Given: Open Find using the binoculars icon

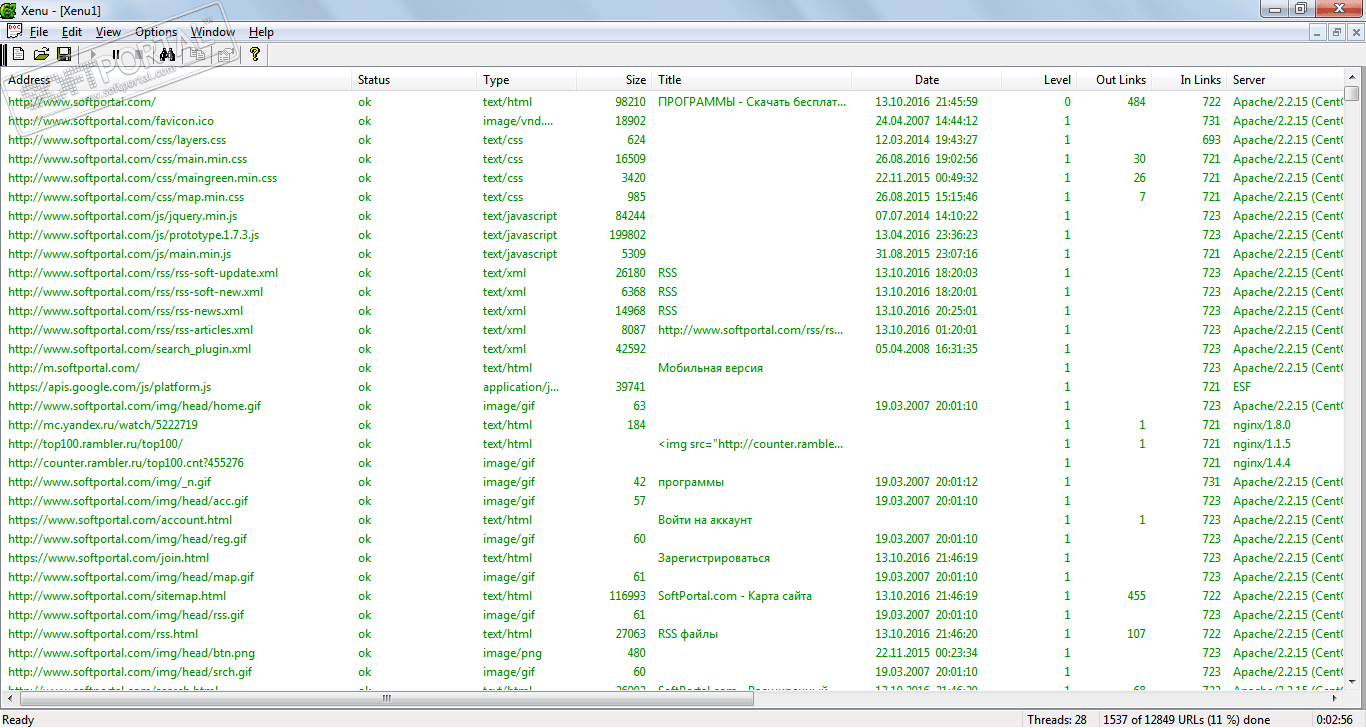Looking at the screenshot, I should [x=167, y=54].
